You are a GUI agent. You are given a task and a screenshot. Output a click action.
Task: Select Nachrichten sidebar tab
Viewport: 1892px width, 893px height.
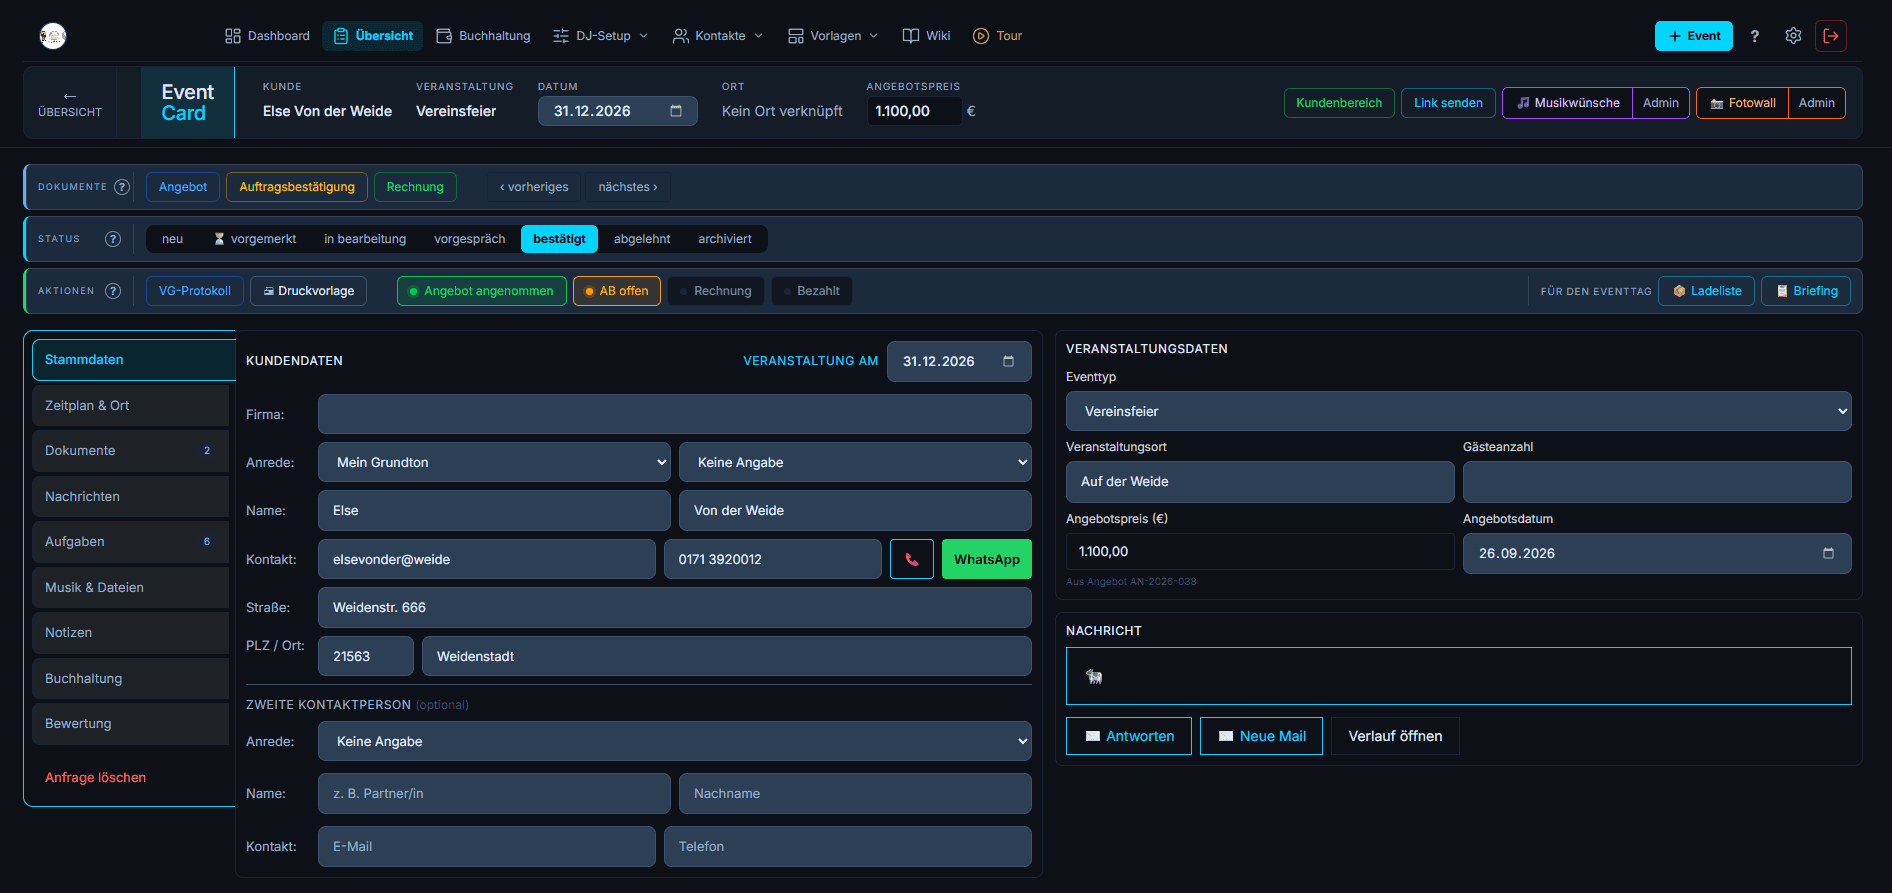pyautogui.click(x=130, y=496)
